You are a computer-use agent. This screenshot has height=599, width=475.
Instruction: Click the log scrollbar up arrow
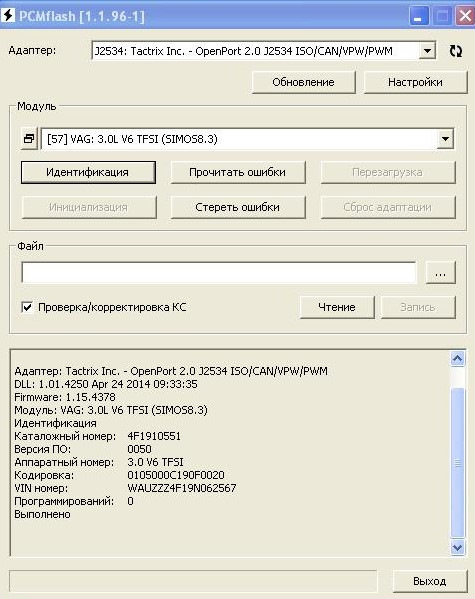pos(457,359)
